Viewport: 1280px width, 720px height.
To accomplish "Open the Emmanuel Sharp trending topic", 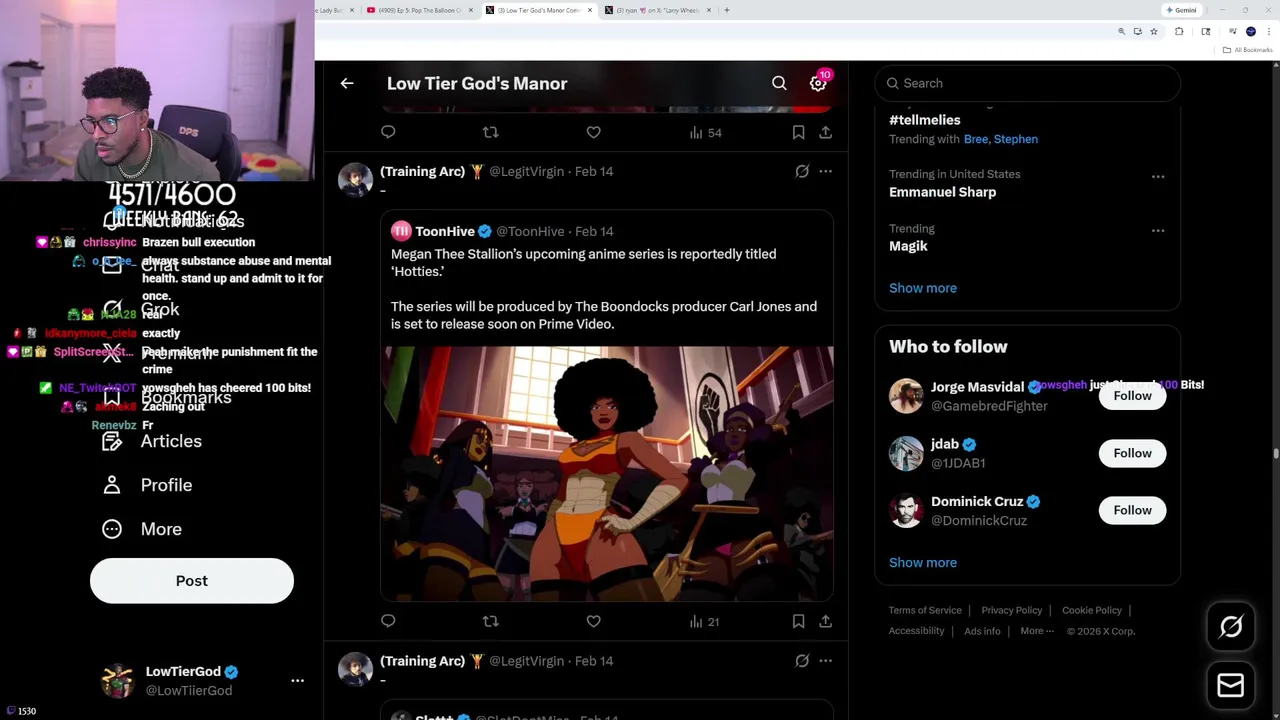I will 942,192.
